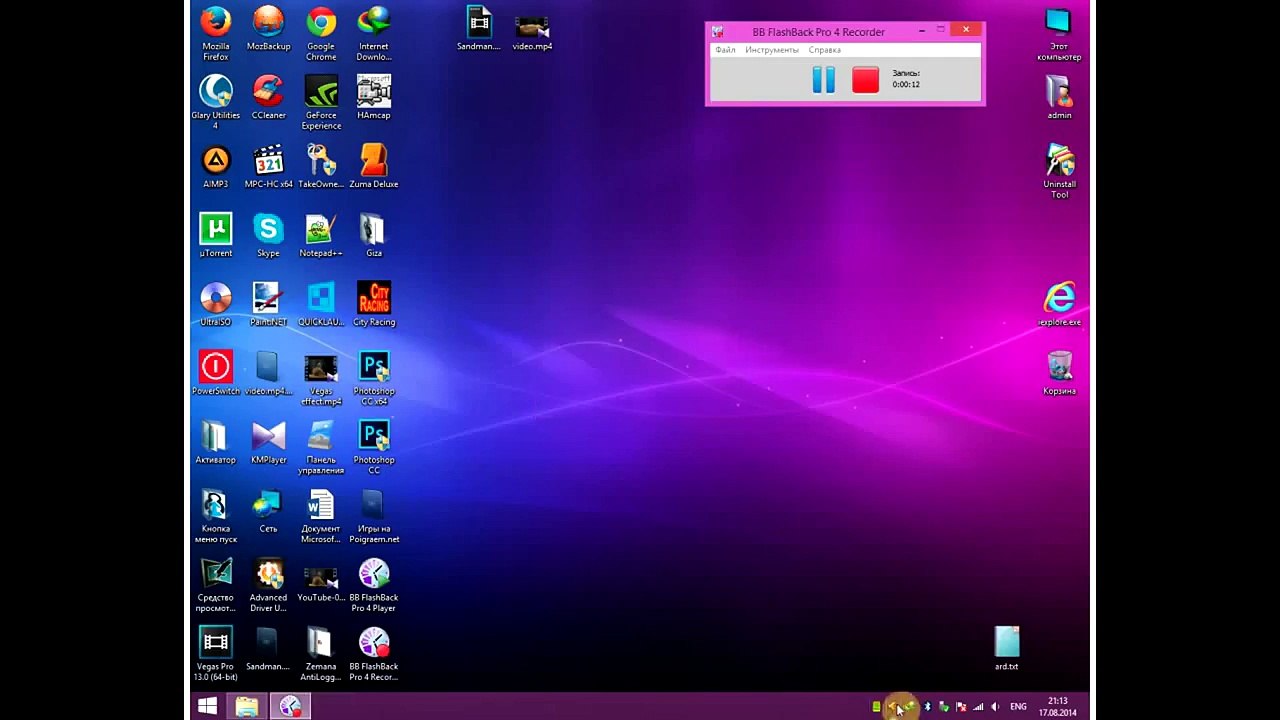Open the Инструменты menu in the recorder
Screen dimensions: 1280x720
772,50
